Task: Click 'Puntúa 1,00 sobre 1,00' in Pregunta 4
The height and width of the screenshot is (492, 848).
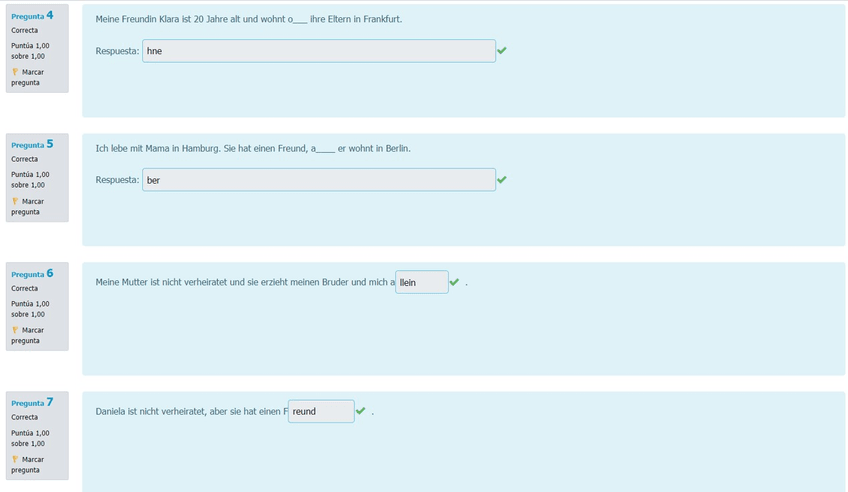Action: coord(30,51)
